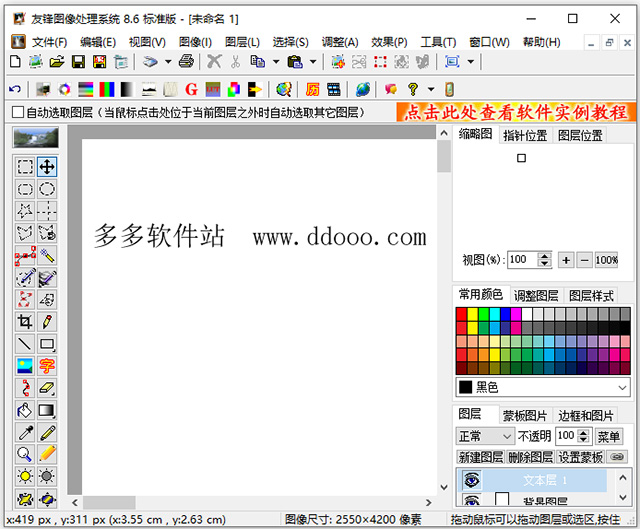
Task: Click the calendar 历 toolbar icon
Action: click(313, 89)
